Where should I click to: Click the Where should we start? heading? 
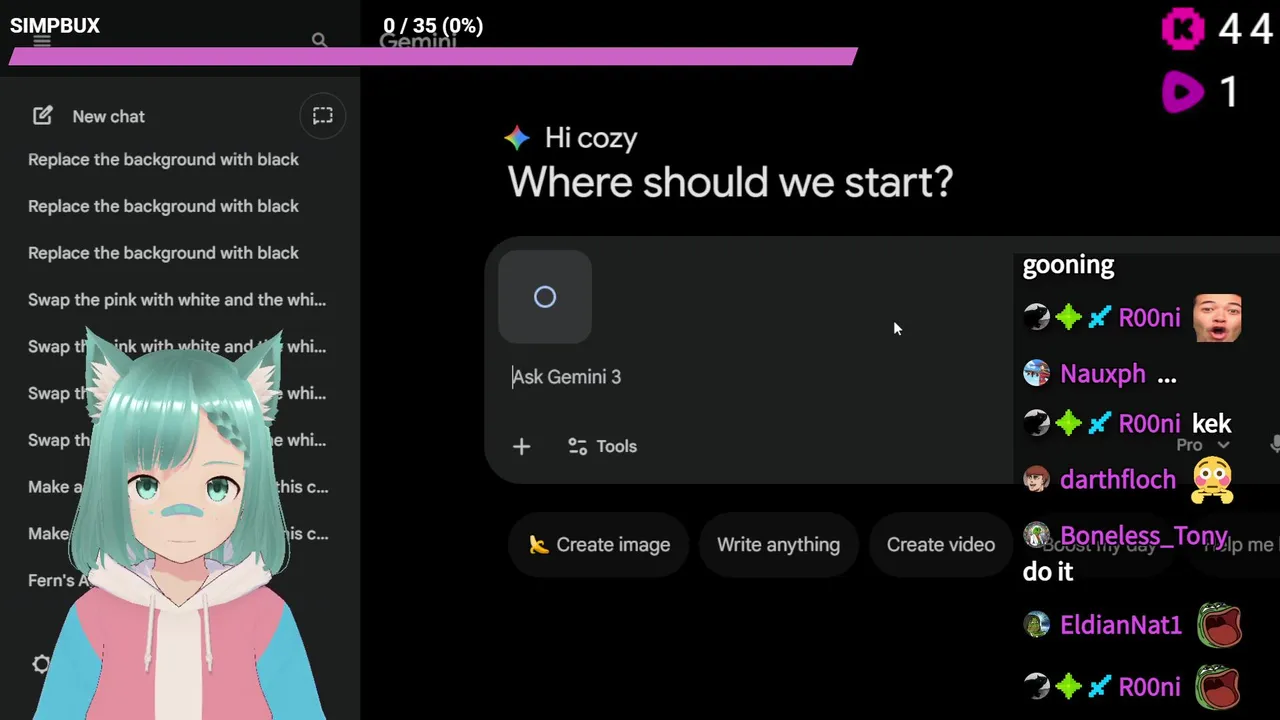pos(730,183)
